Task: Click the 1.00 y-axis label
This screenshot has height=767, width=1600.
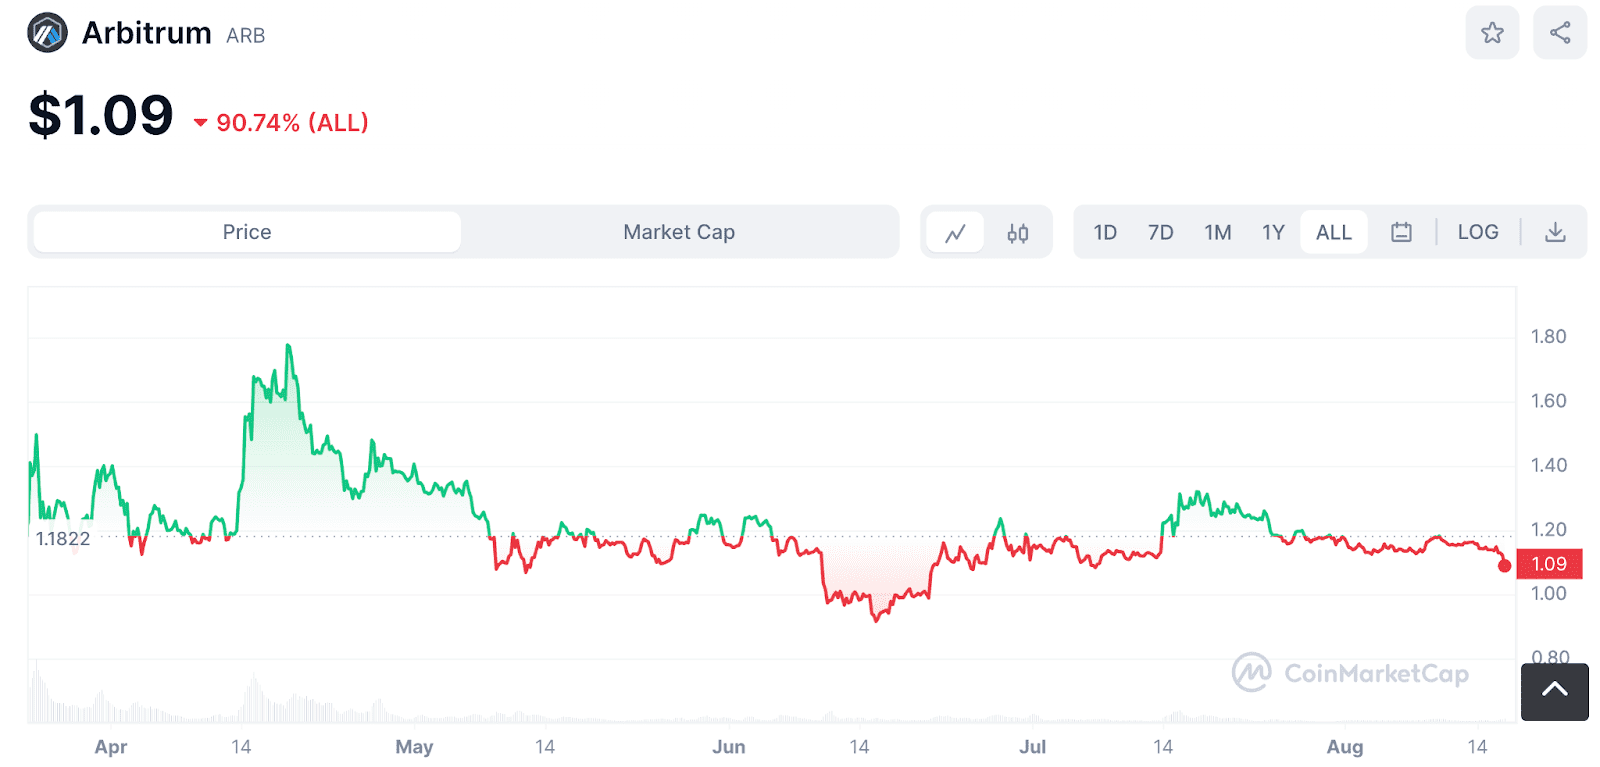Action: [x=1548, y=593]
